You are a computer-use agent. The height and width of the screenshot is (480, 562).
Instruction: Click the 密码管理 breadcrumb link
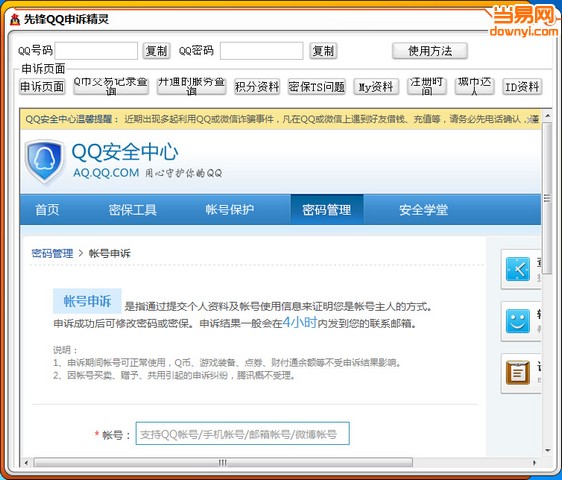tap(52, 253)
